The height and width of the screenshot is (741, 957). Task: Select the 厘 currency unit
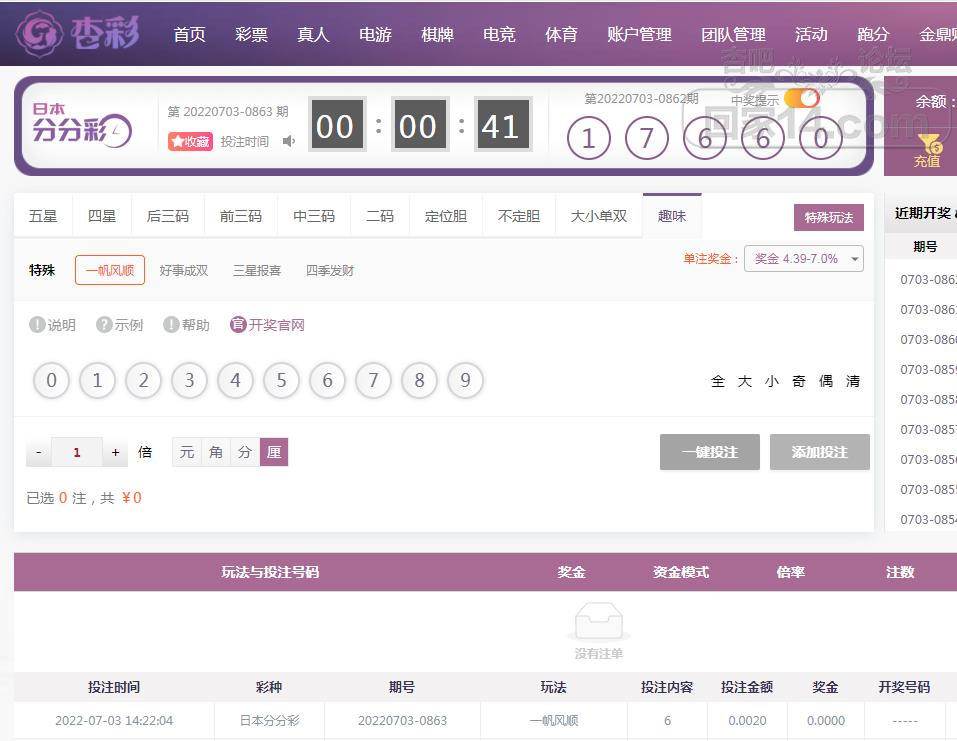(274, 452)
